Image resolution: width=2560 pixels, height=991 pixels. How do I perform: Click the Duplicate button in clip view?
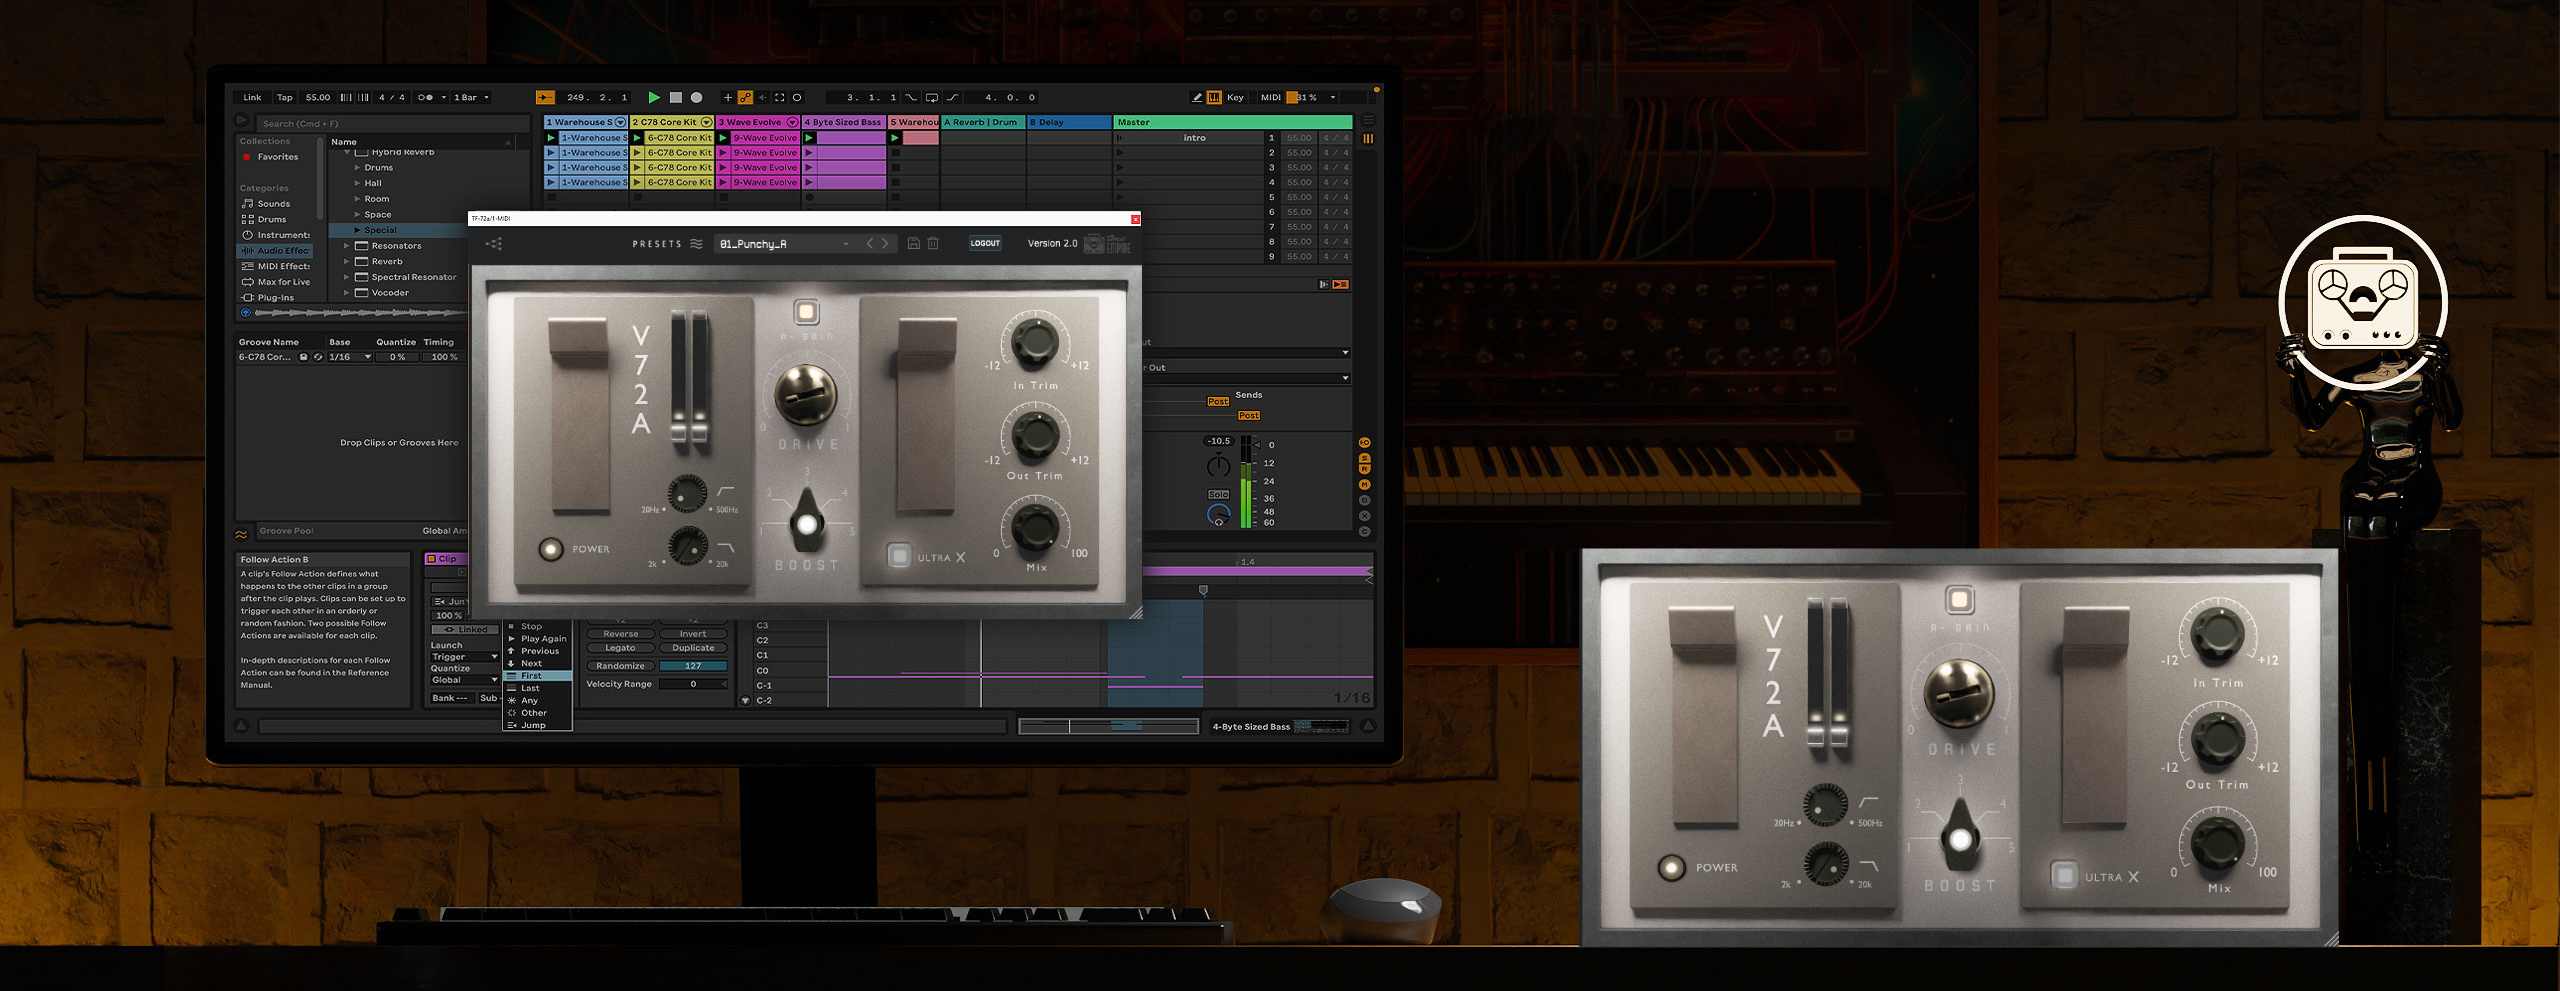point(693,648)
